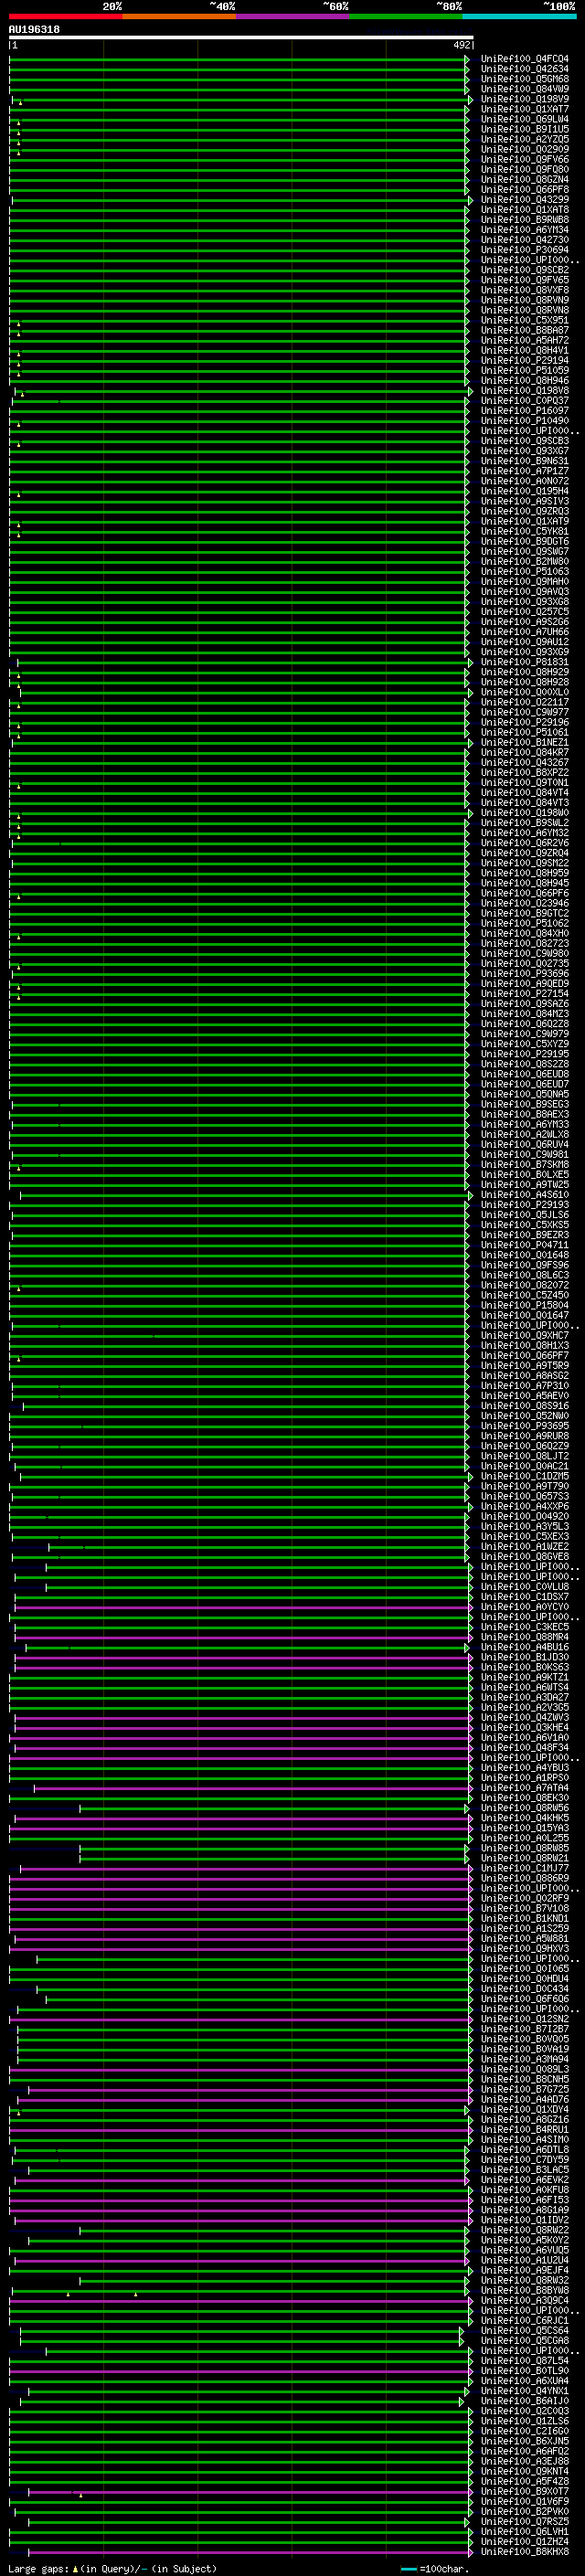The image size is (585, 2576).
Task: Select UniRef100_Q02909 label
Action: point(524,149)
